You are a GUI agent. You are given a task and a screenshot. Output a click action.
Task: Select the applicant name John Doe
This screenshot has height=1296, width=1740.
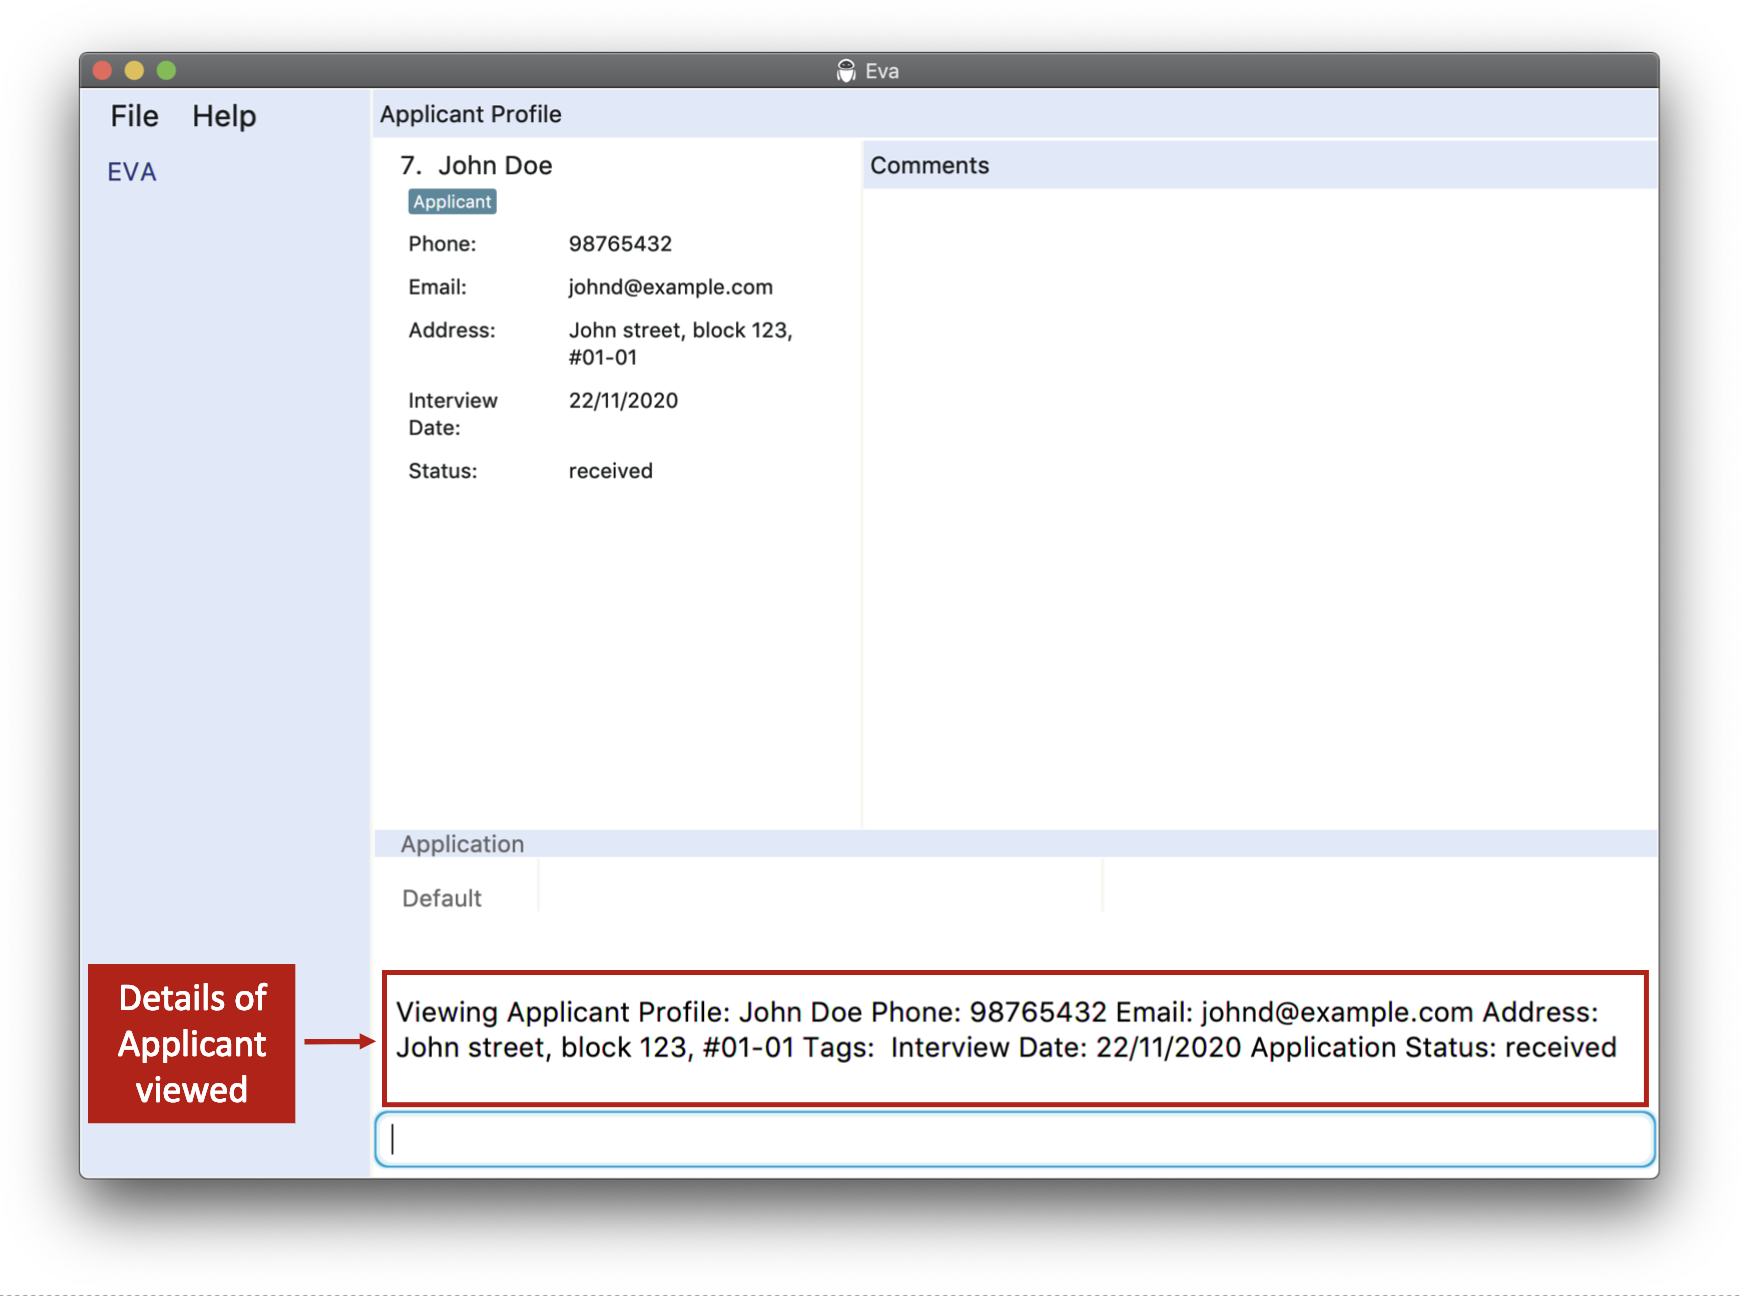[495, 165]
